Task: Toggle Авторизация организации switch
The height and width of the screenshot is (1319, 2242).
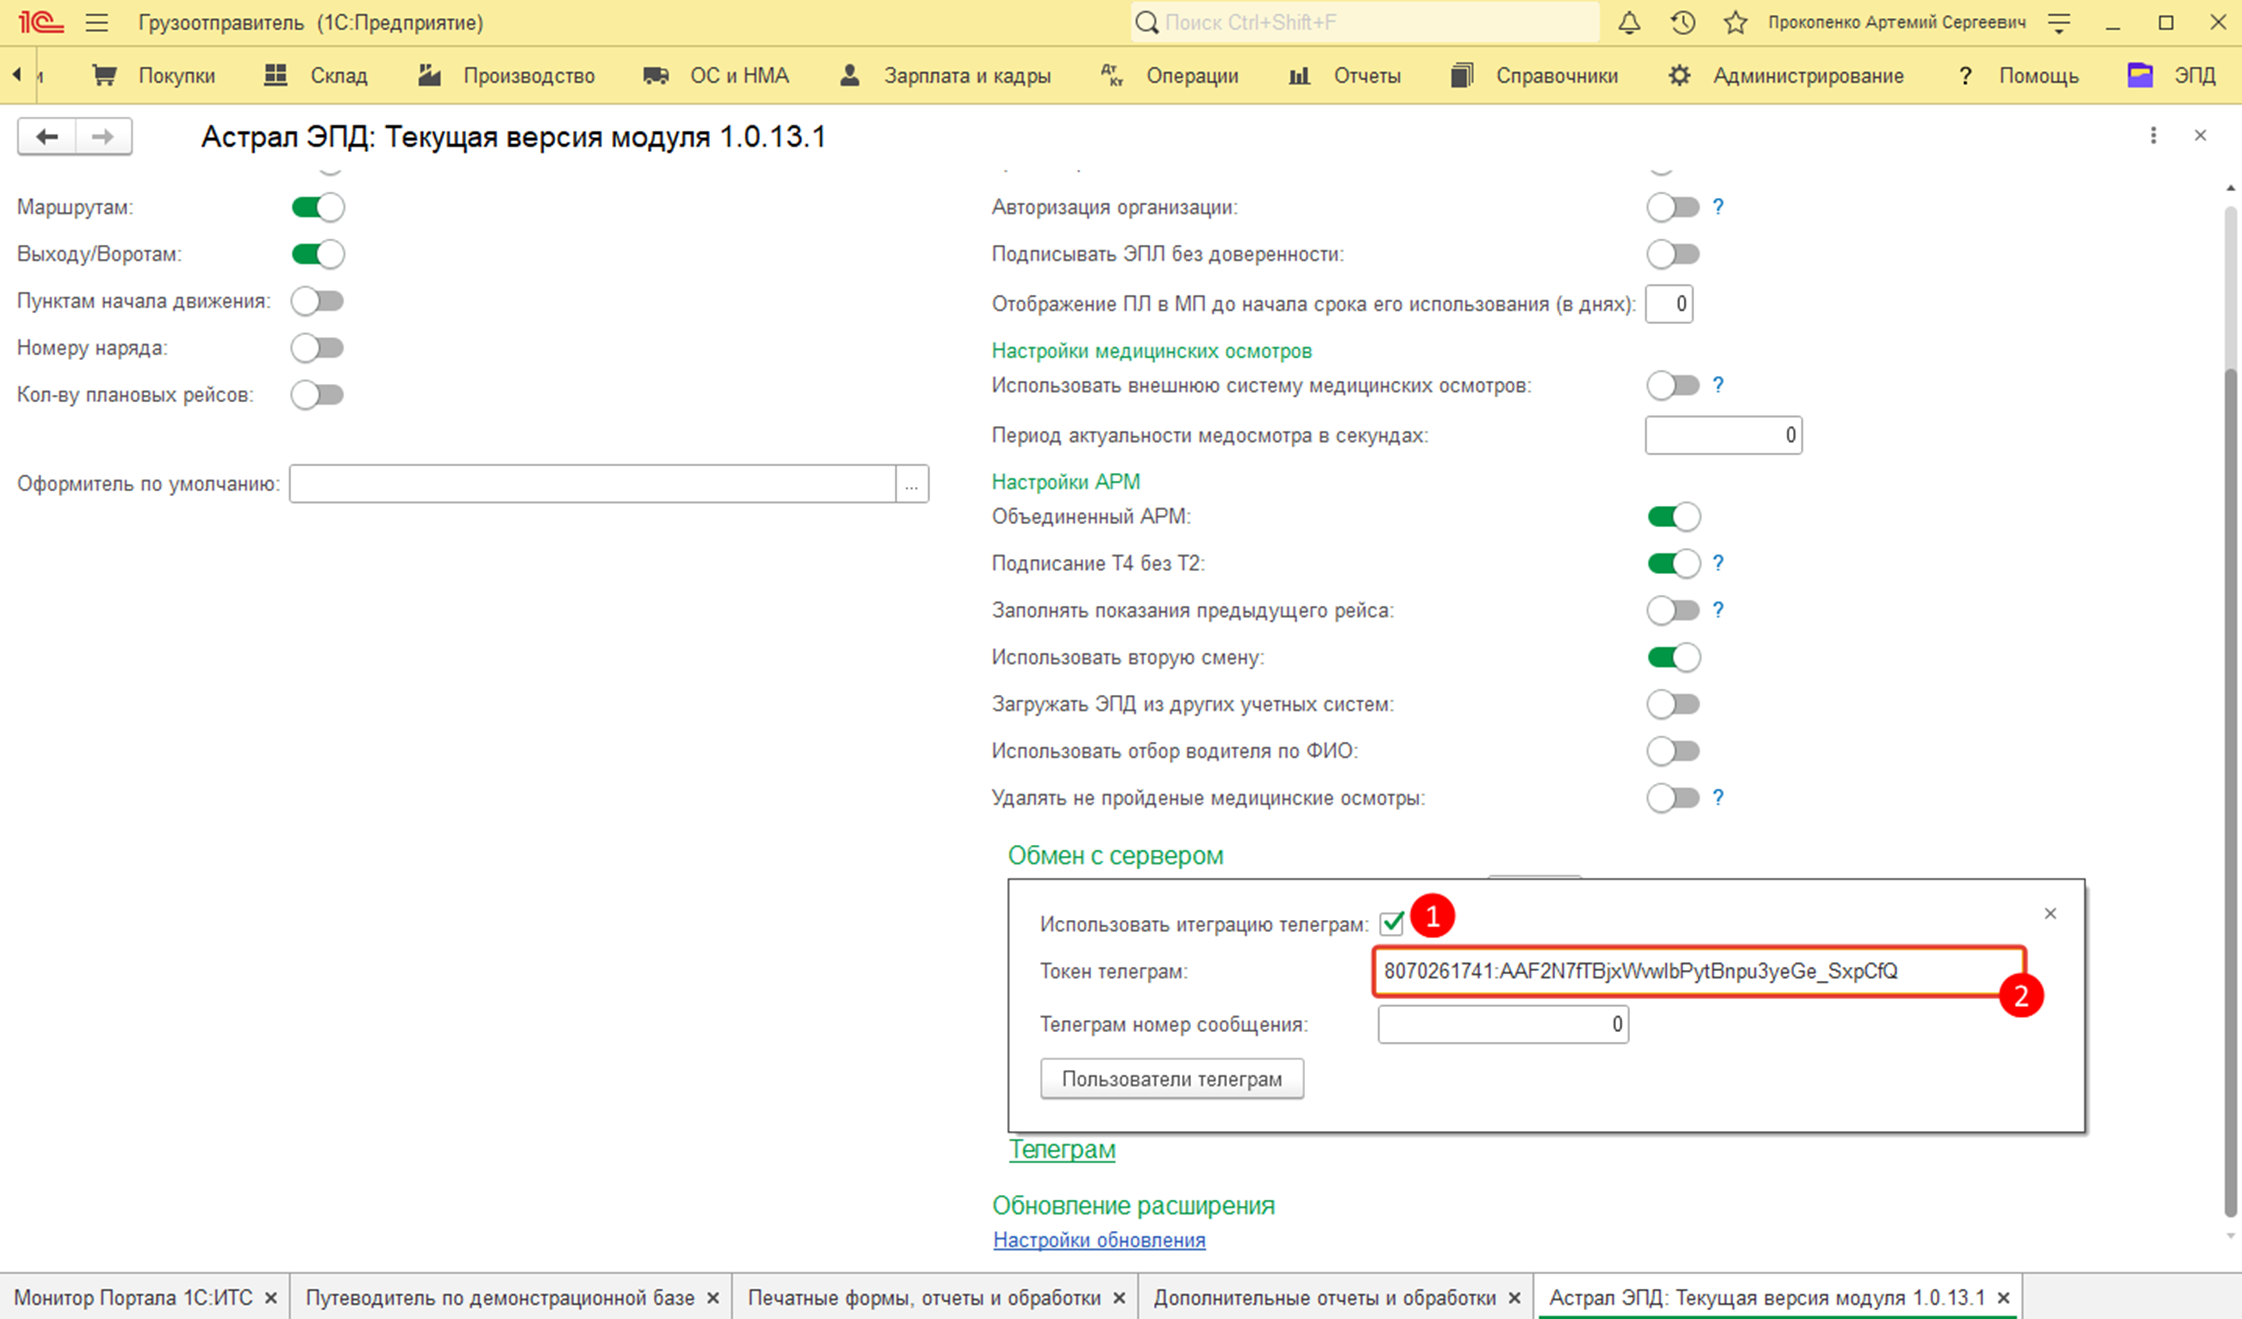Action: point(1673,207)
